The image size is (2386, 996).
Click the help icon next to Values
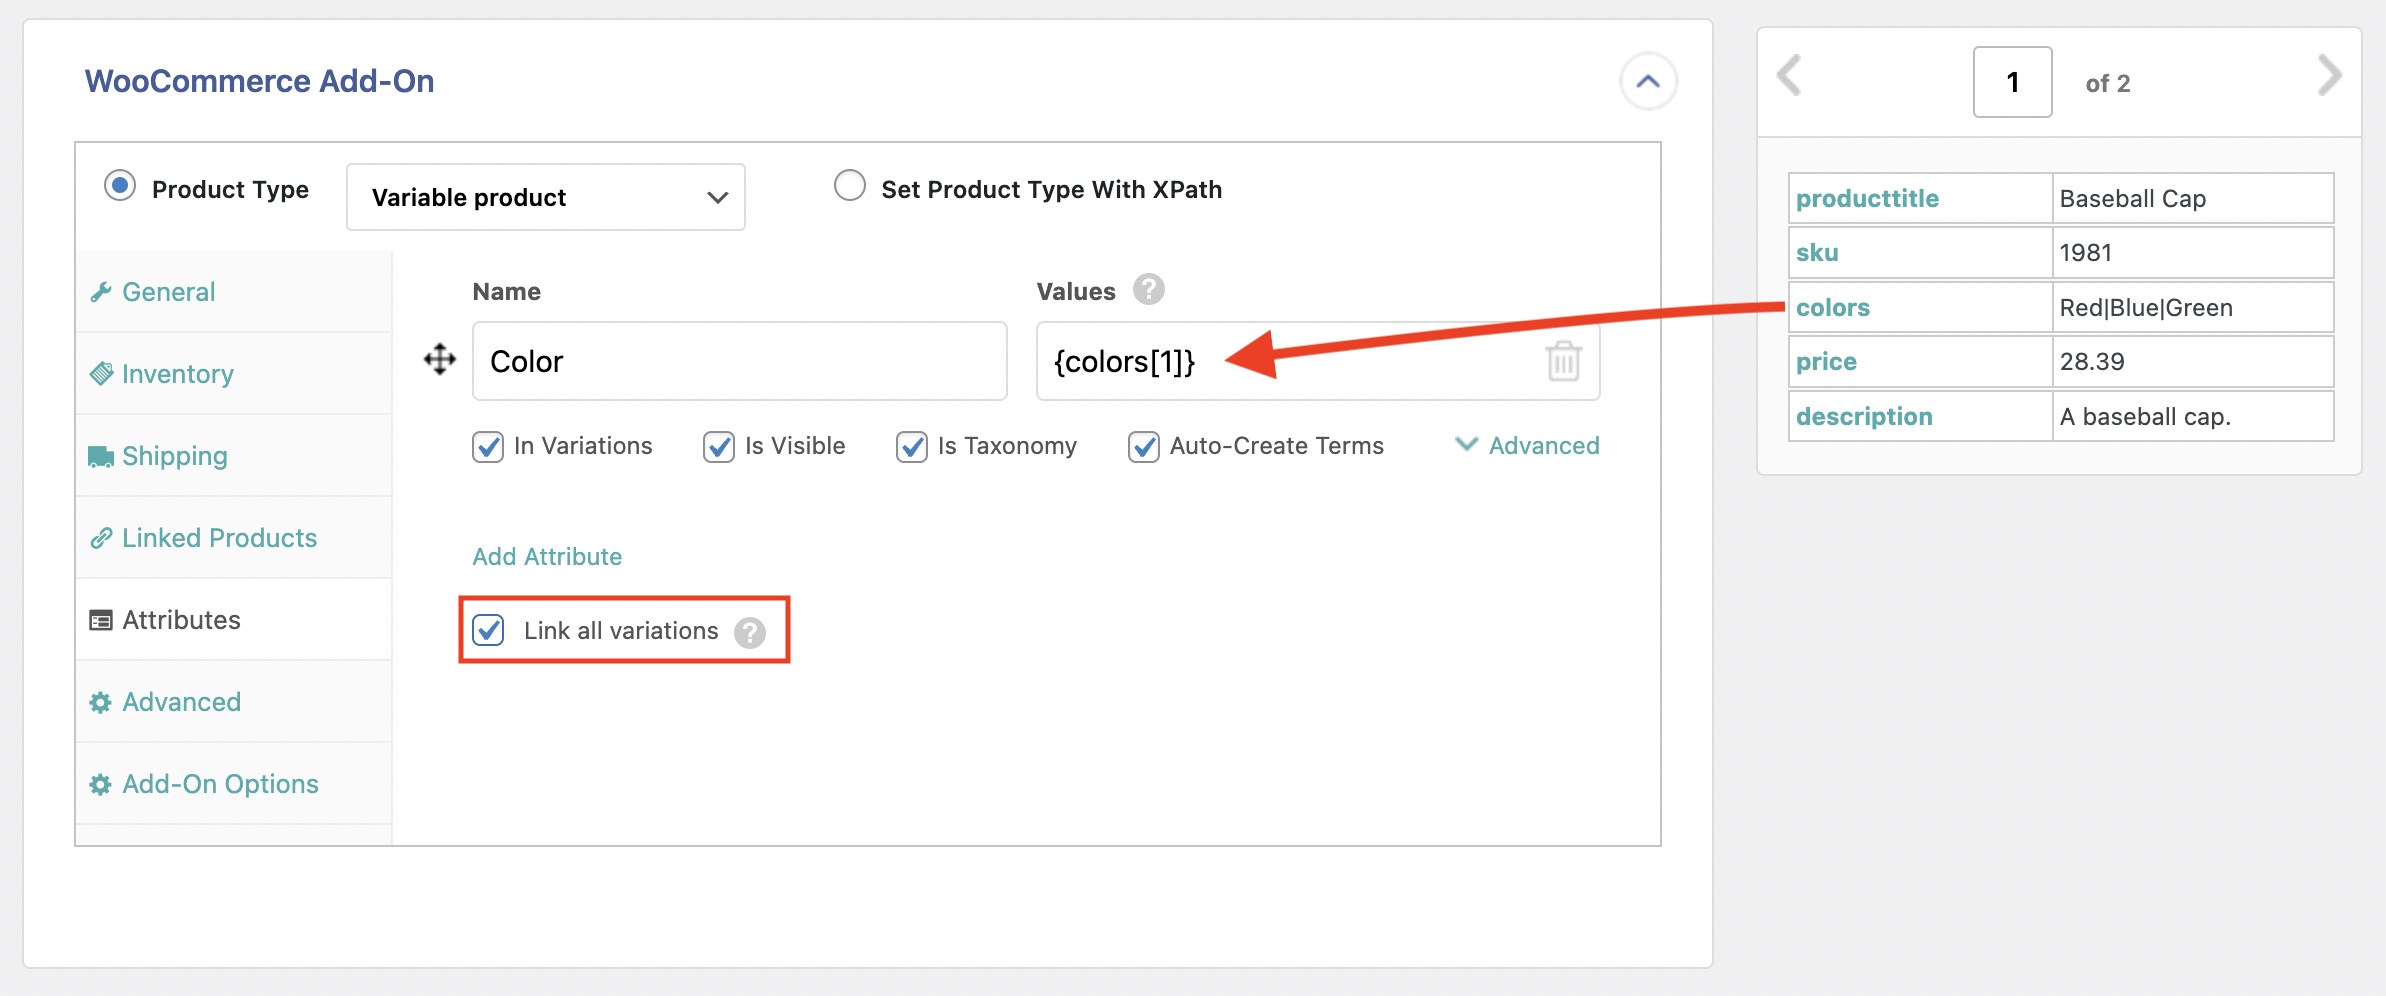1148,290
